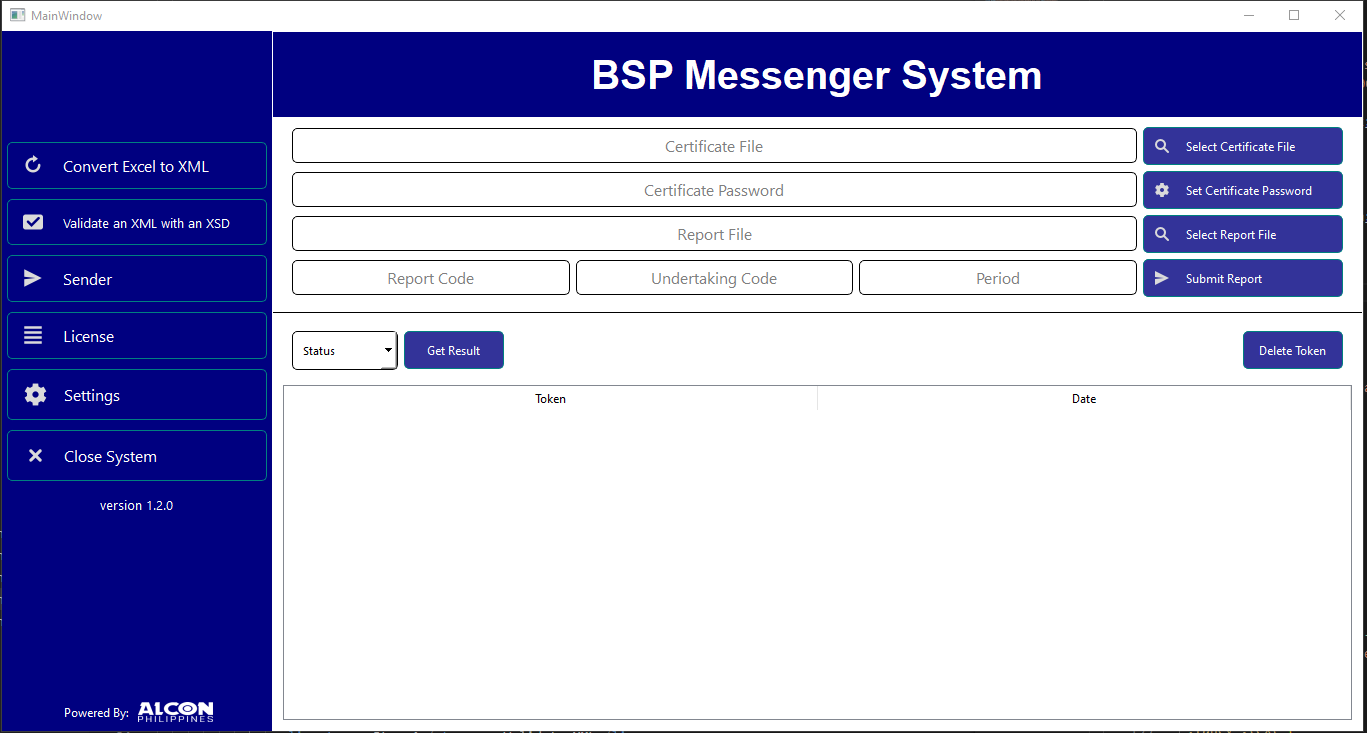1367x733 pixels.
Task: Click the magnifier icon on Select Report File
Action: pyautogui.click(x=1161, y=233)
